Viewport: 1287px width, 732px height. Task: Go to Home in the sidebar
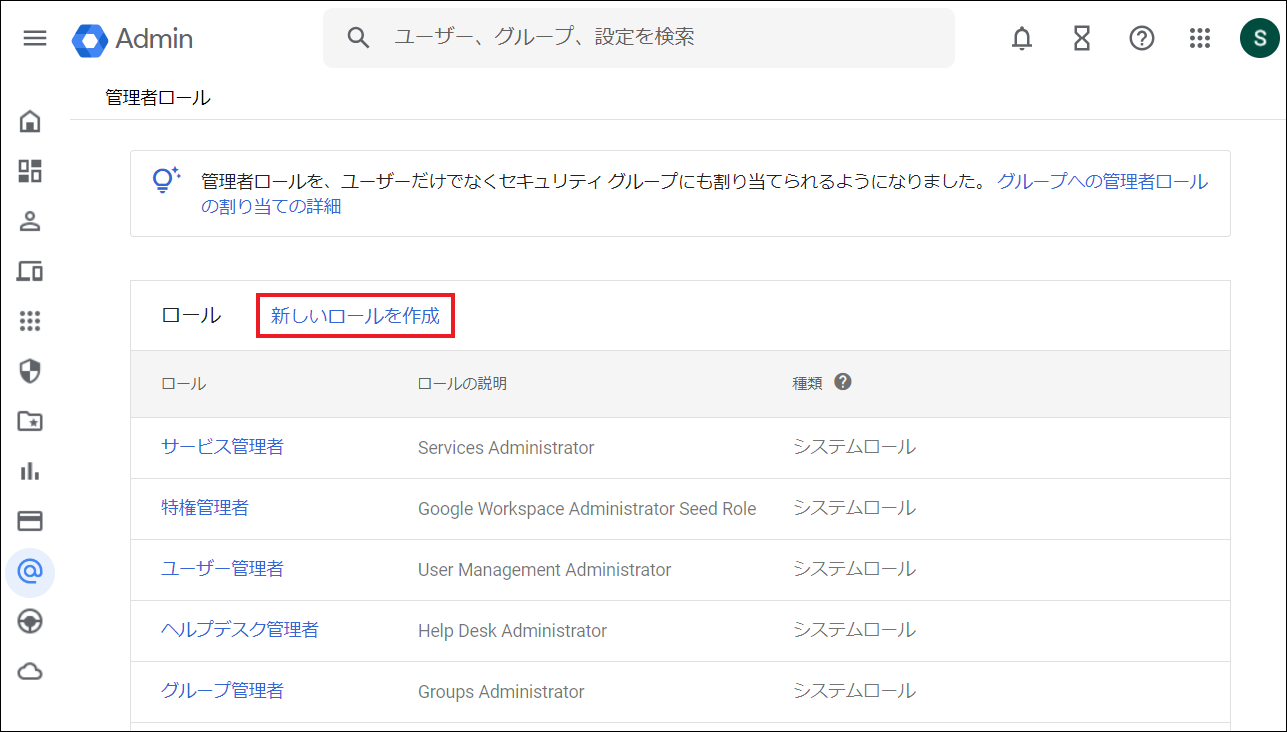tap(30, 122)
